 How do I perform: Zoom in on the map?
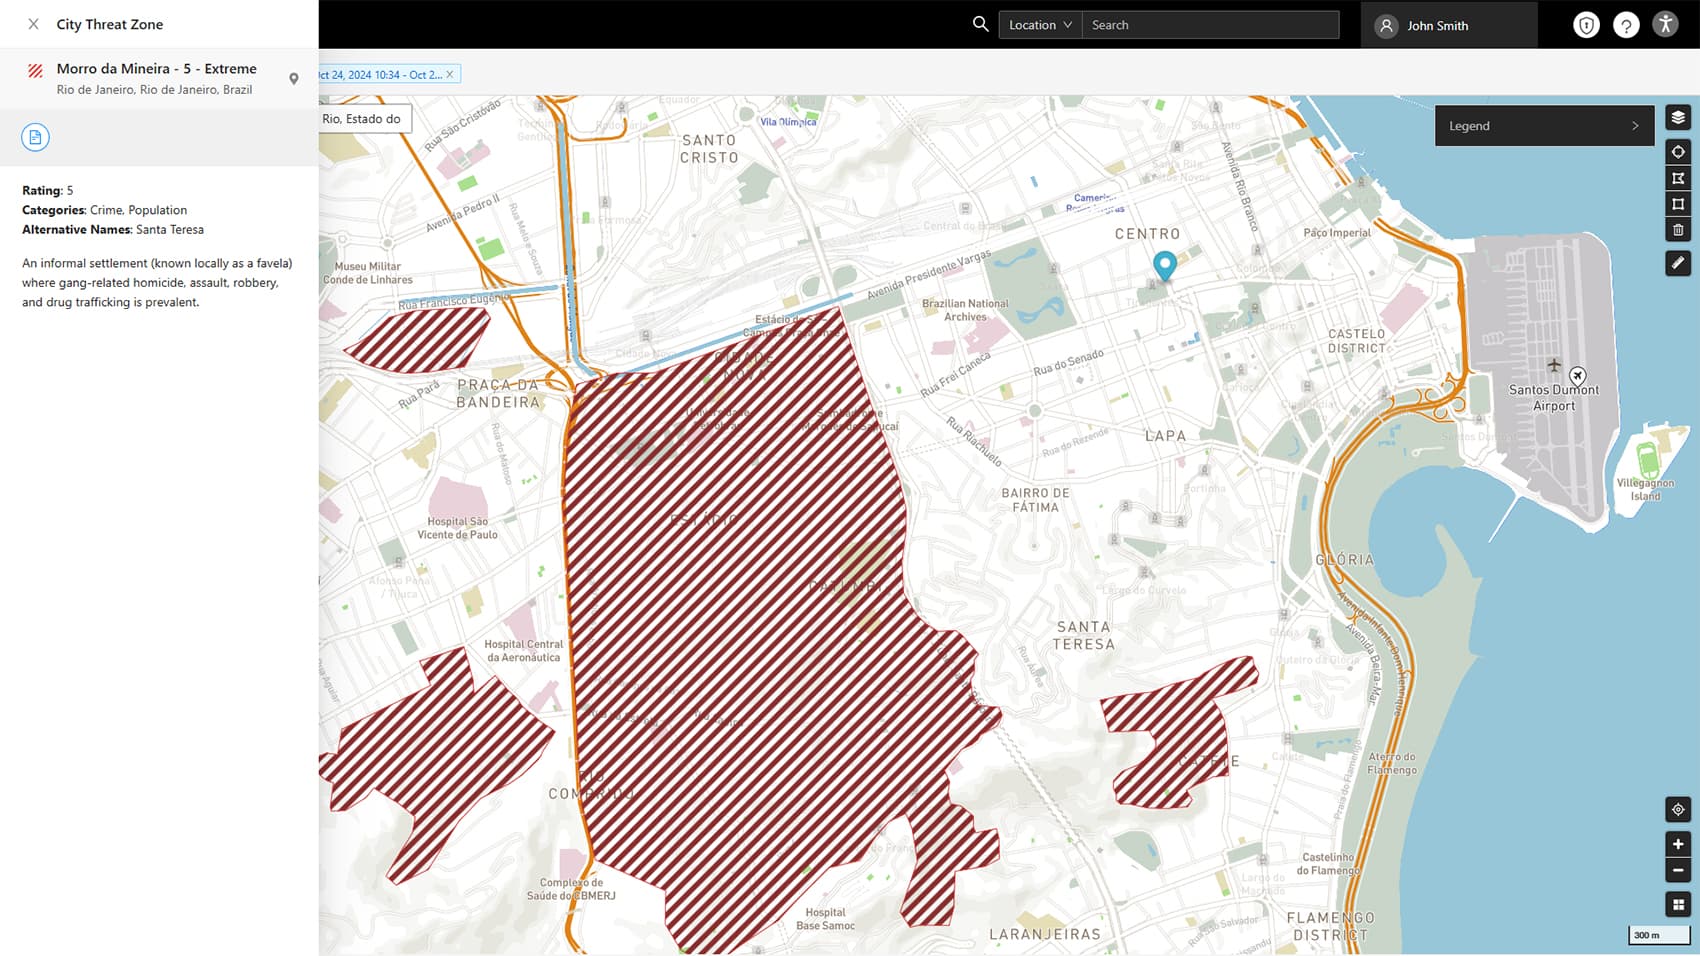(1678, 843)
